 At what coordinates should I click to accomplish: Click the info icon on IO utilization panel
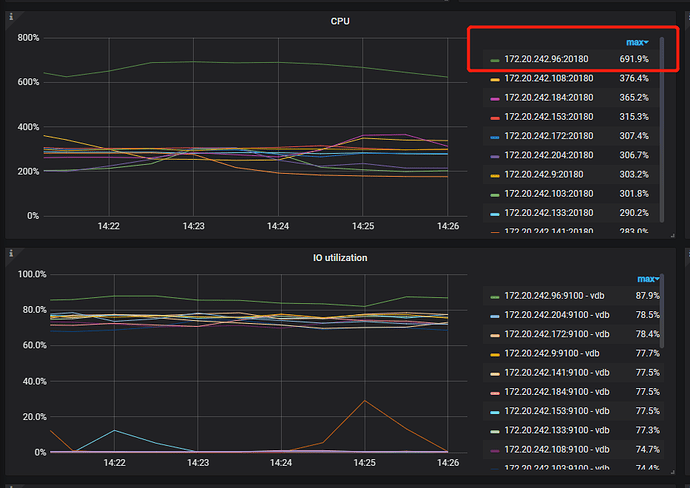coord(10,254)
